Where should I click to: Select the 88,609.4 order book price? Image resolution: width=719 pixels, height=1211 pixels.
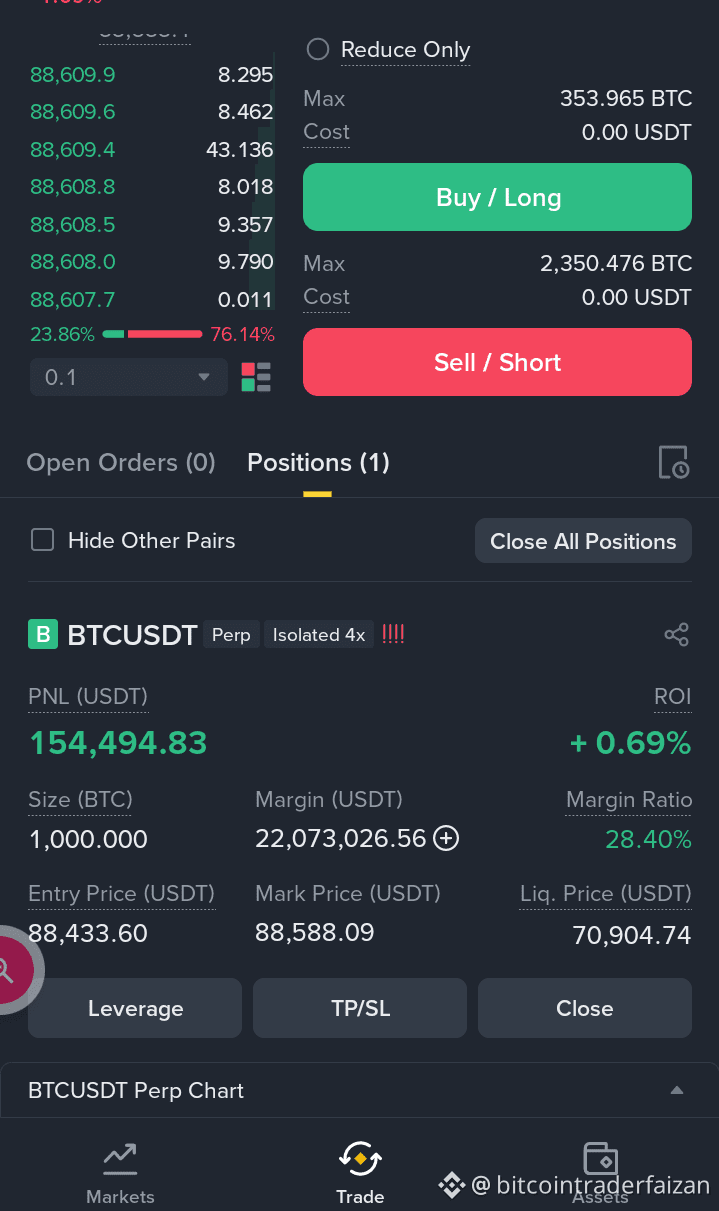pyautogui.click(x=73, y=149)
